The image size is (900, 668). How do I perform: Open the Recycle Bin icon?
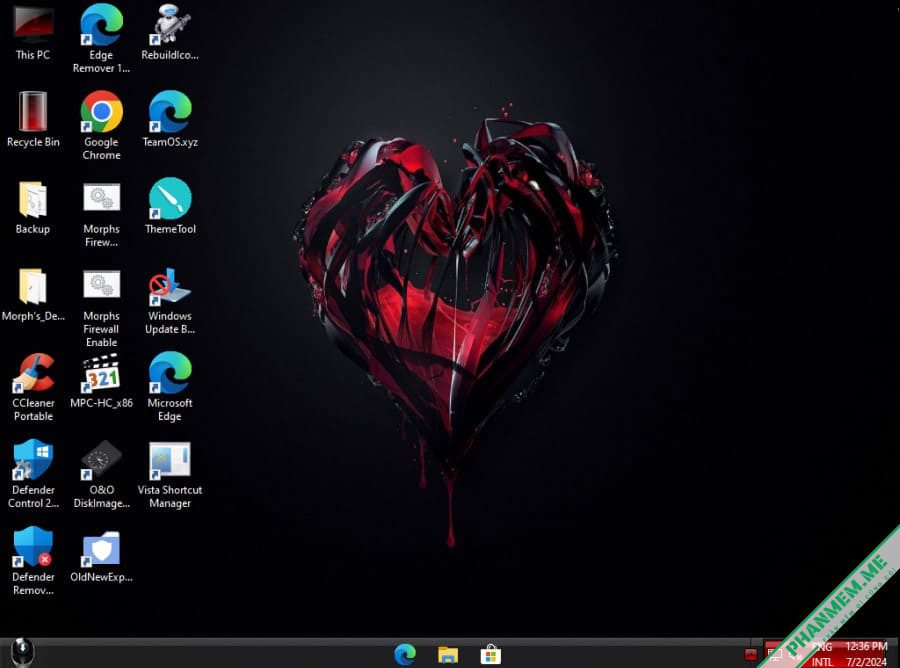click(33, 119)
